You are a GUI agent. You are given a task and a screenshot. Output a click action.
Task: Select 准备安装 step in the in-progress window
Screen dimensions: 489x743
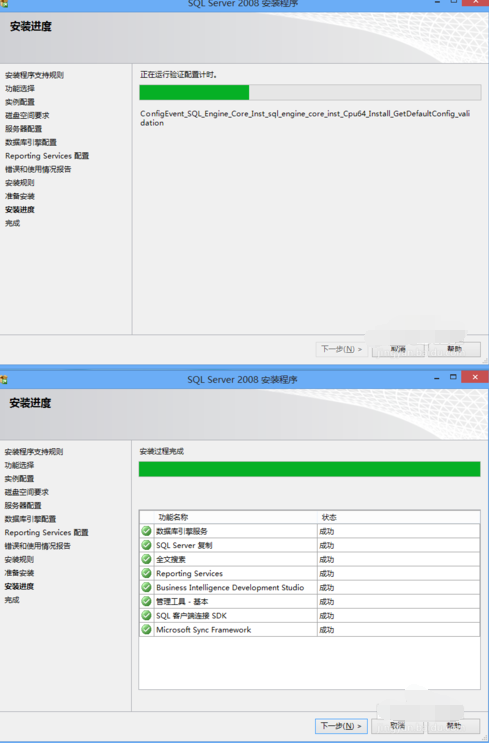tap(20, 196)
